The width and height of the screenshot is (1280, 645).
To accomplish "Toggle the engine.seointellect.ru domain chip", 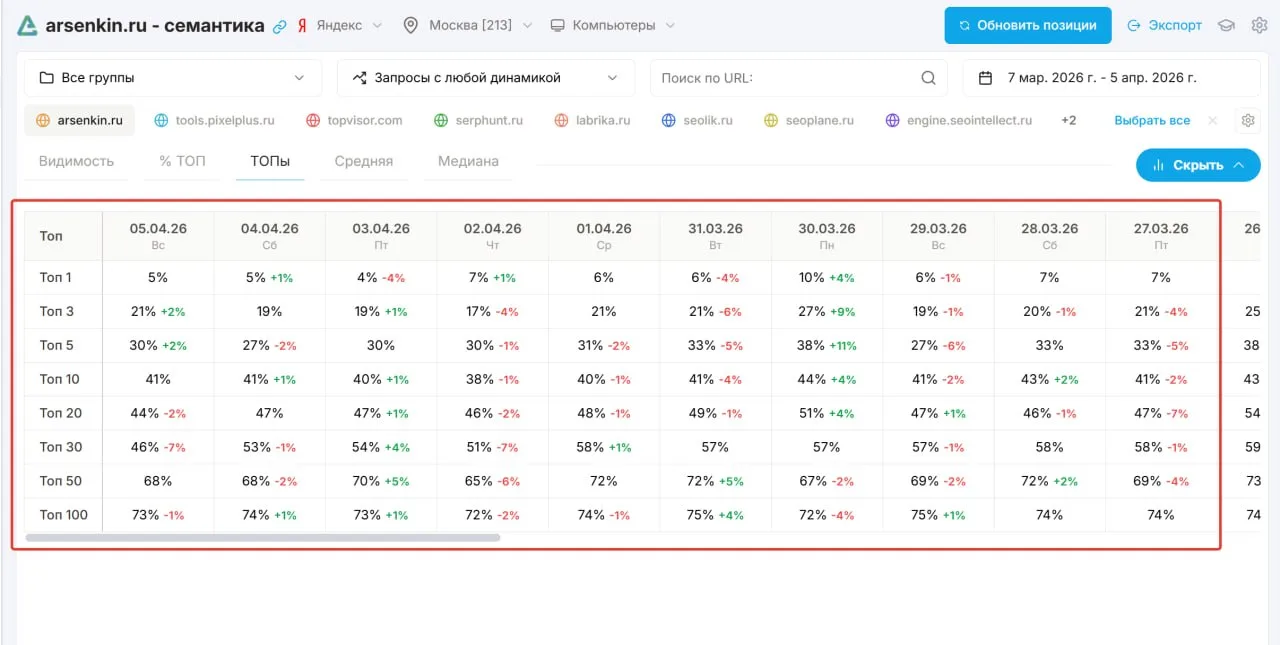I will tap(958, 120).
